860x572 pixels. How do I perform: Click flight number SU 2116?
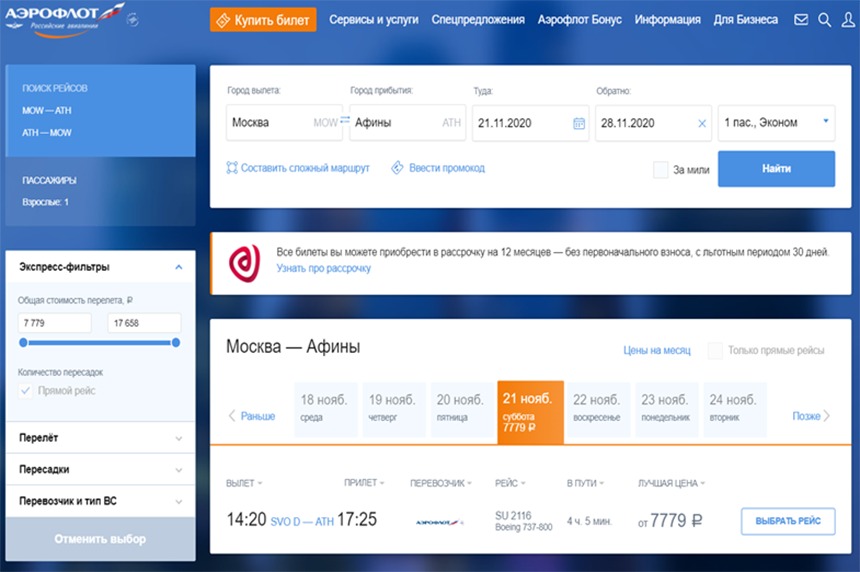tap(513, 516)
